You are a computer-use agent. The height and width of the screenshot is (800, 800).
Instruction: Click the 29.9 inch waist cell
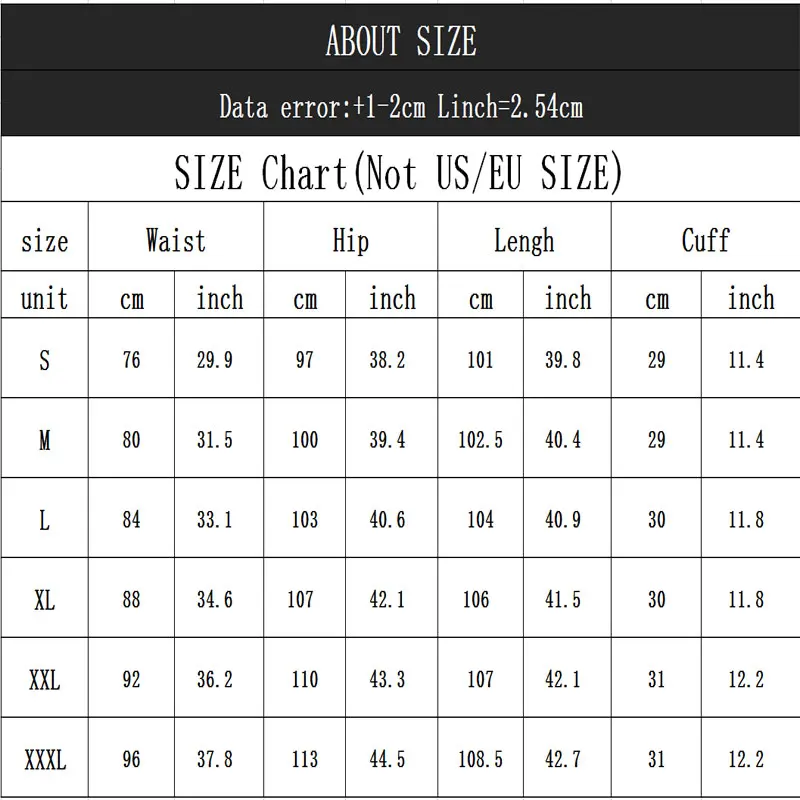click(215, 360)
